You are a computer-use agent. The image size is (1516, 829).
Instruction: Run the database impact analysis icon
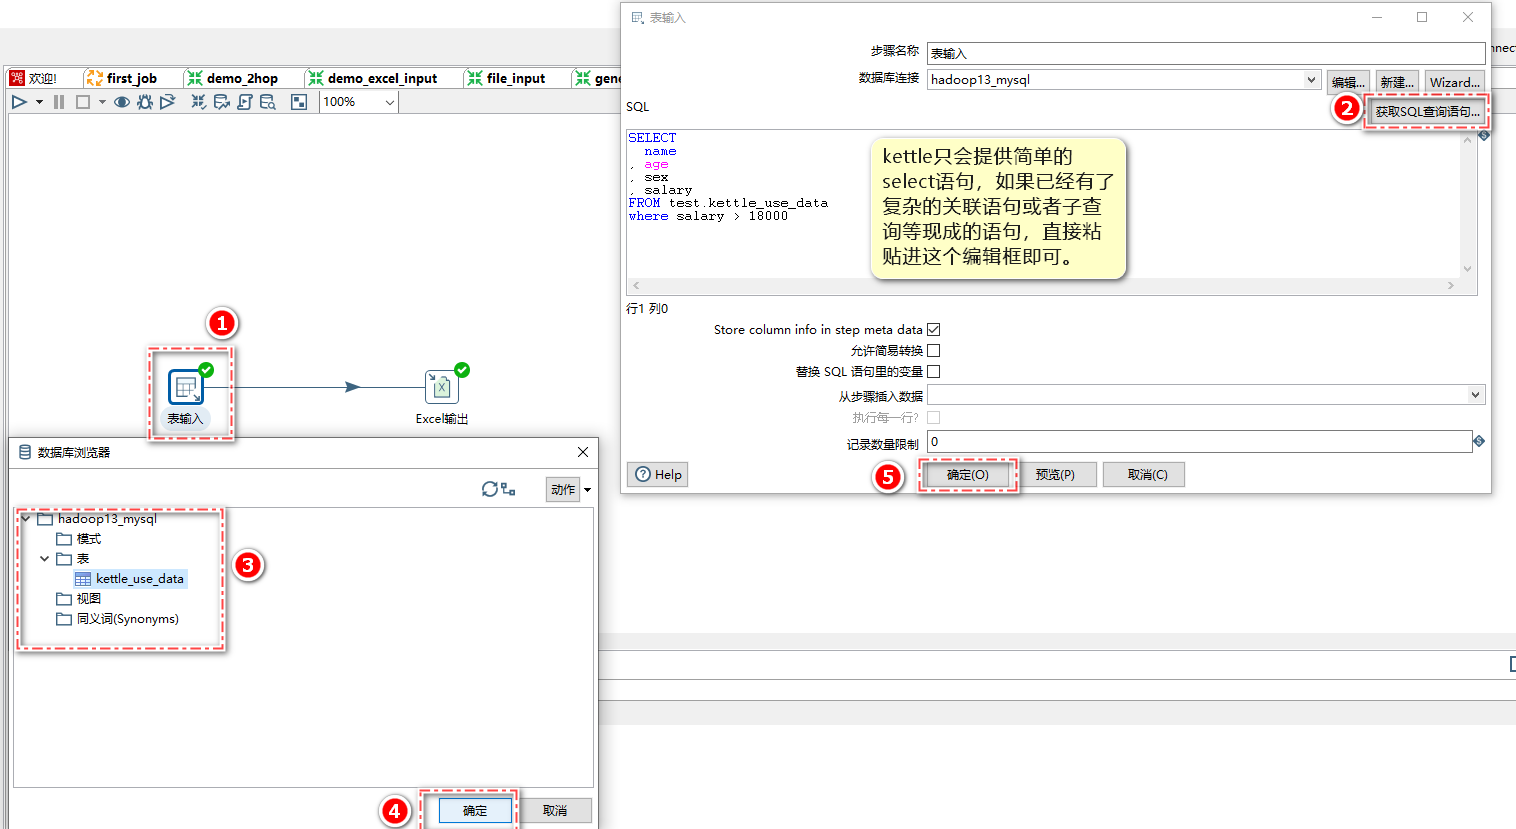point(222,102)
